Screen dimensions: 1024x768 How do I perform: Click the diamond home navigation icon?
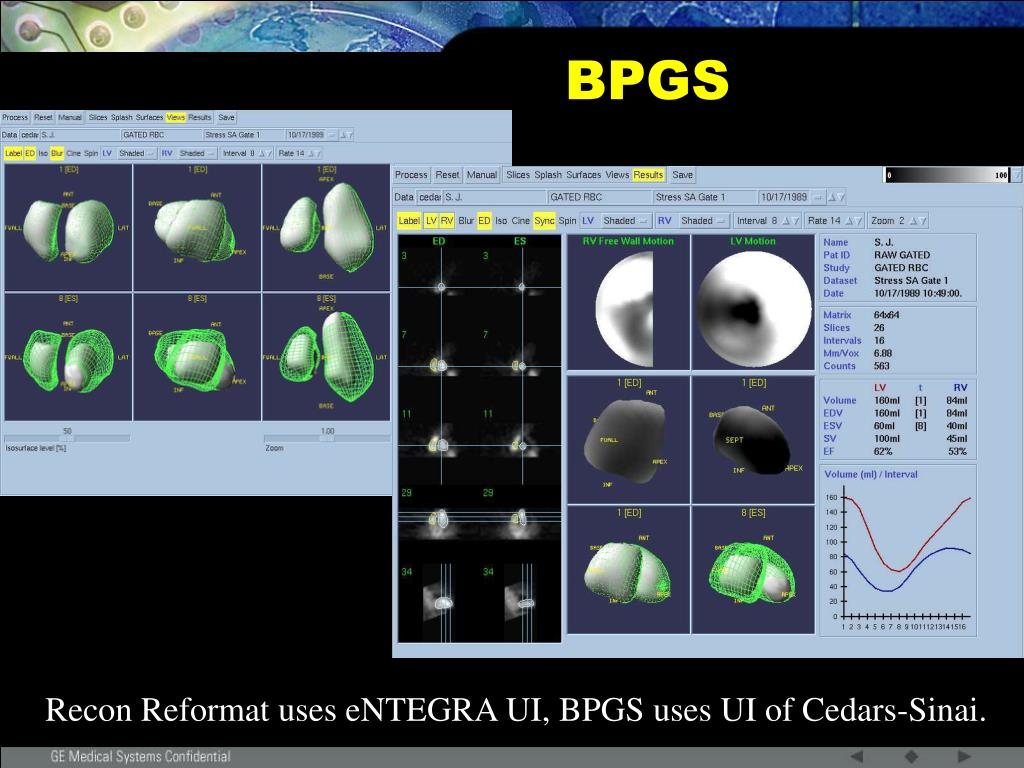(x=911, y=756)
